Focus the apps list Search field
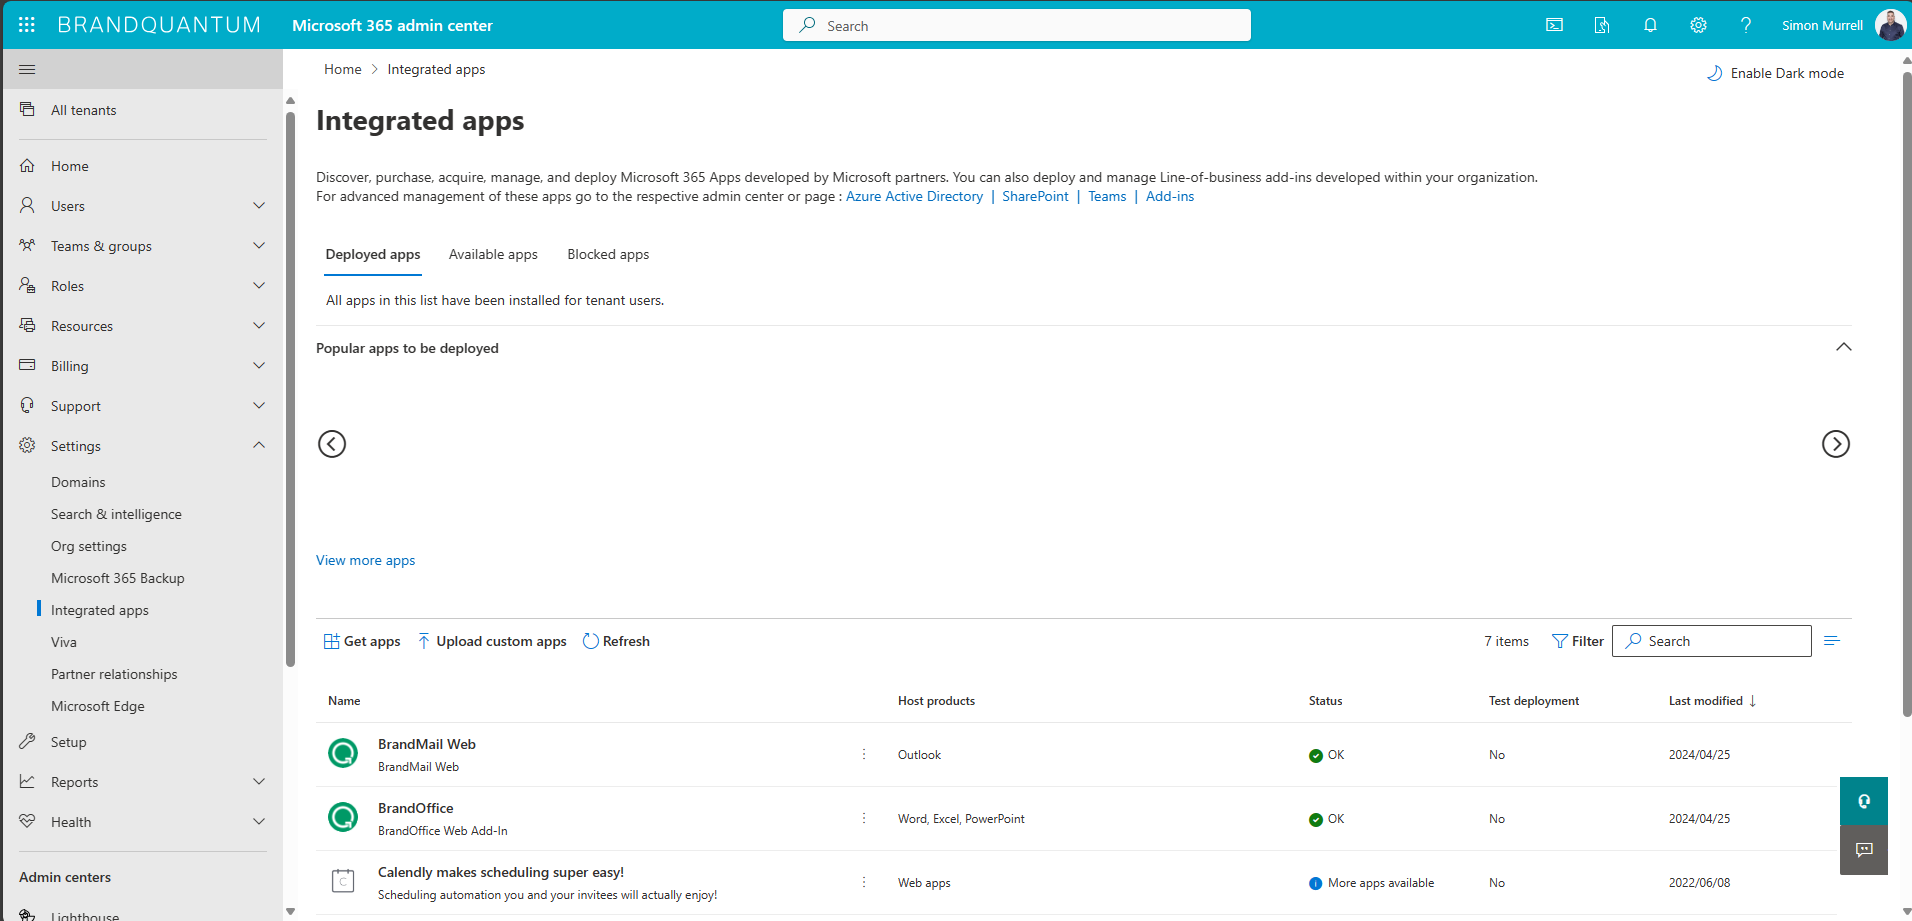The image size is (1912, 921). coord(1712,641)
